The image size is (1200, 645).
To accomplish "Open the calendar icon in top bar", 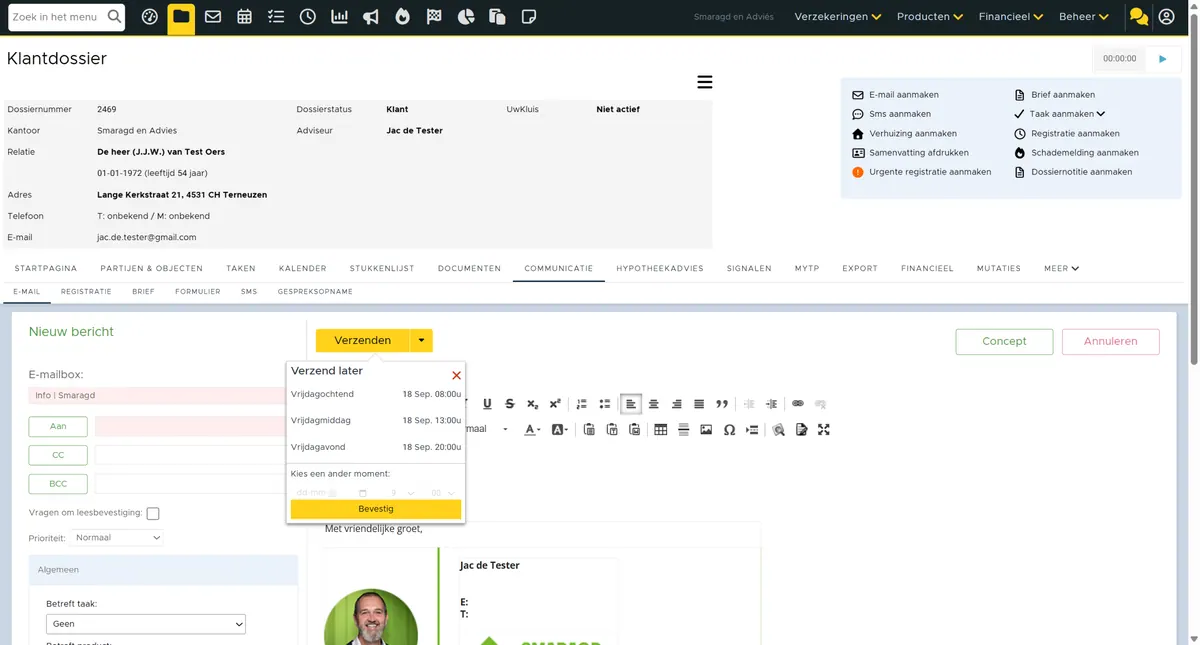I will pyautogui.click(x=245, y=17).
